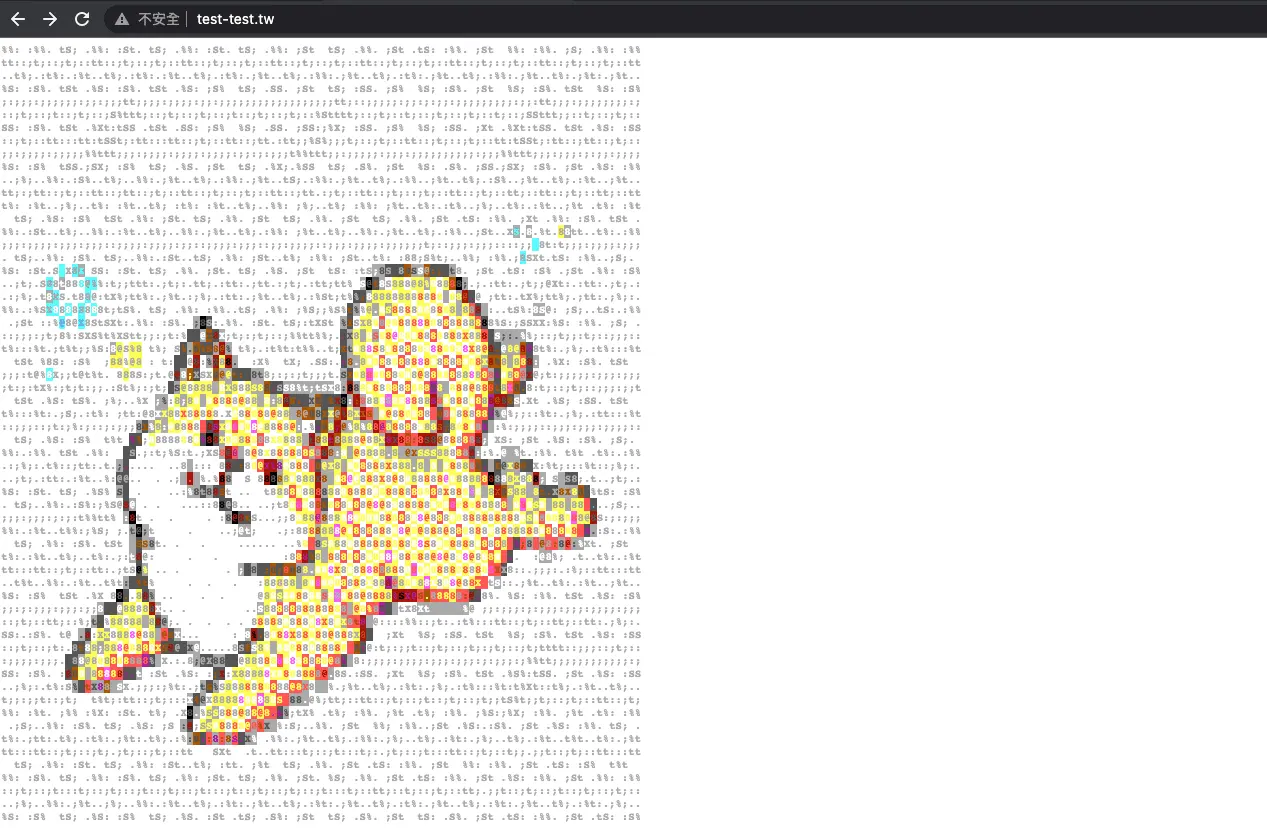Screen dimensions: 1267x828
Task: Click the browser forward arrow
Action: coord(50,19)
